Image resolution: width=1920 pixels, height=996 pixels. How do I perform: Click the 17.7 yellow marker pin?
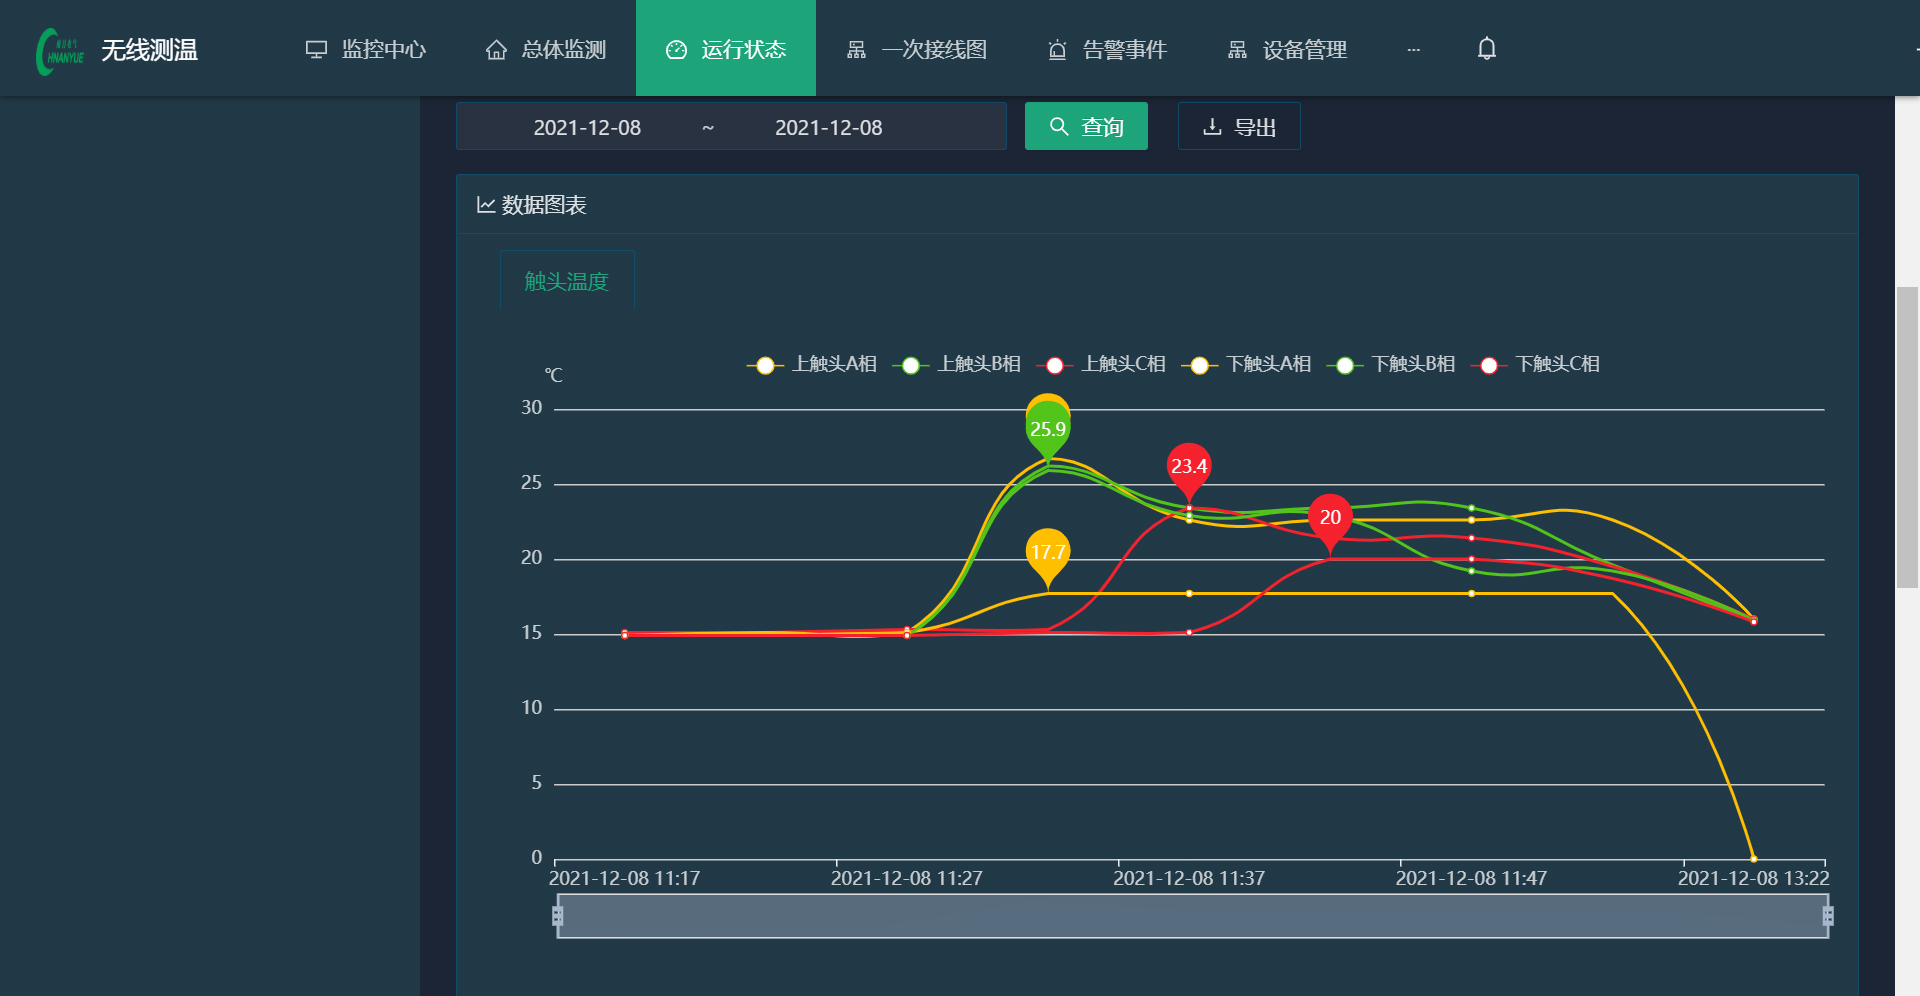coord(1048,553)
